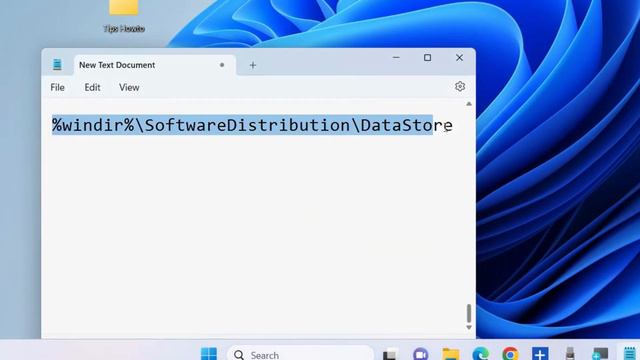This screenshot has height=360, width=640.
Task: Click the vertical scrollbar thumb in Notepad
Action: tap(469, 313)
